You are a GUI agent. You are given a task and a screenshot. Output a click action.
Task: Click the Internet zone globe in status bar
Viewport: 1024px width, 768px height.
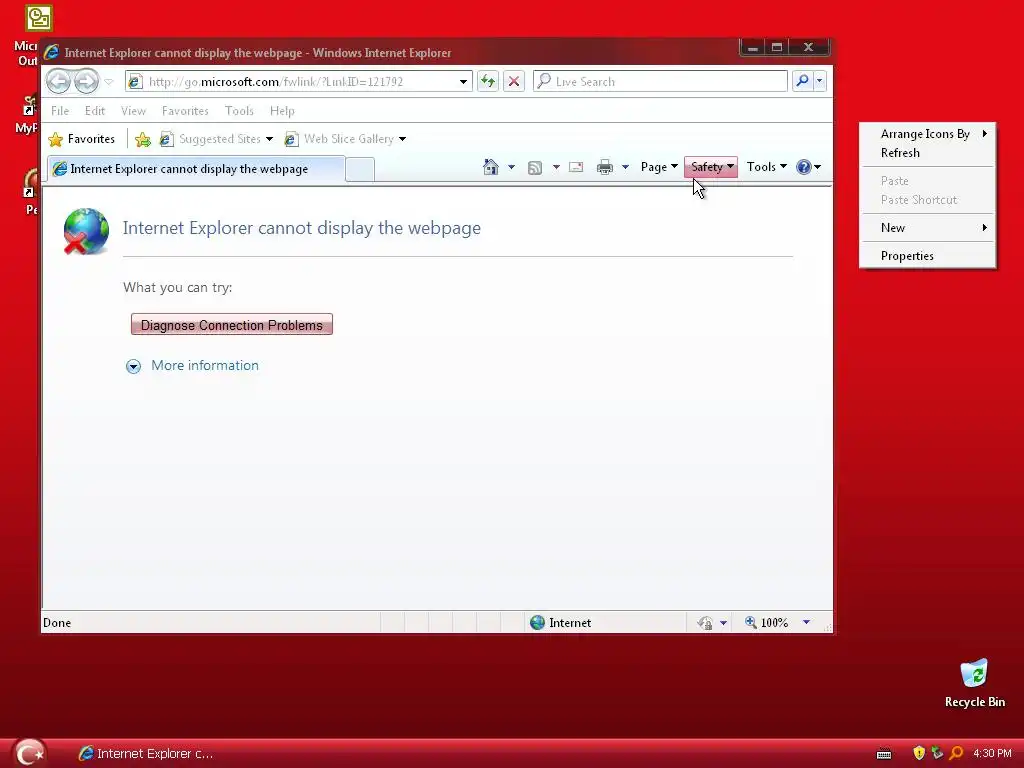537,623
